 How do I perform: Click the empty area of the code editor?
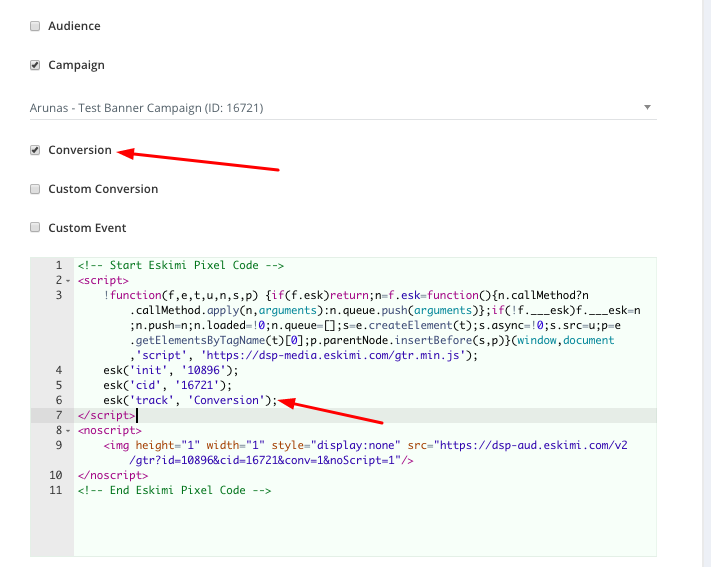click(x=365, y=526)
